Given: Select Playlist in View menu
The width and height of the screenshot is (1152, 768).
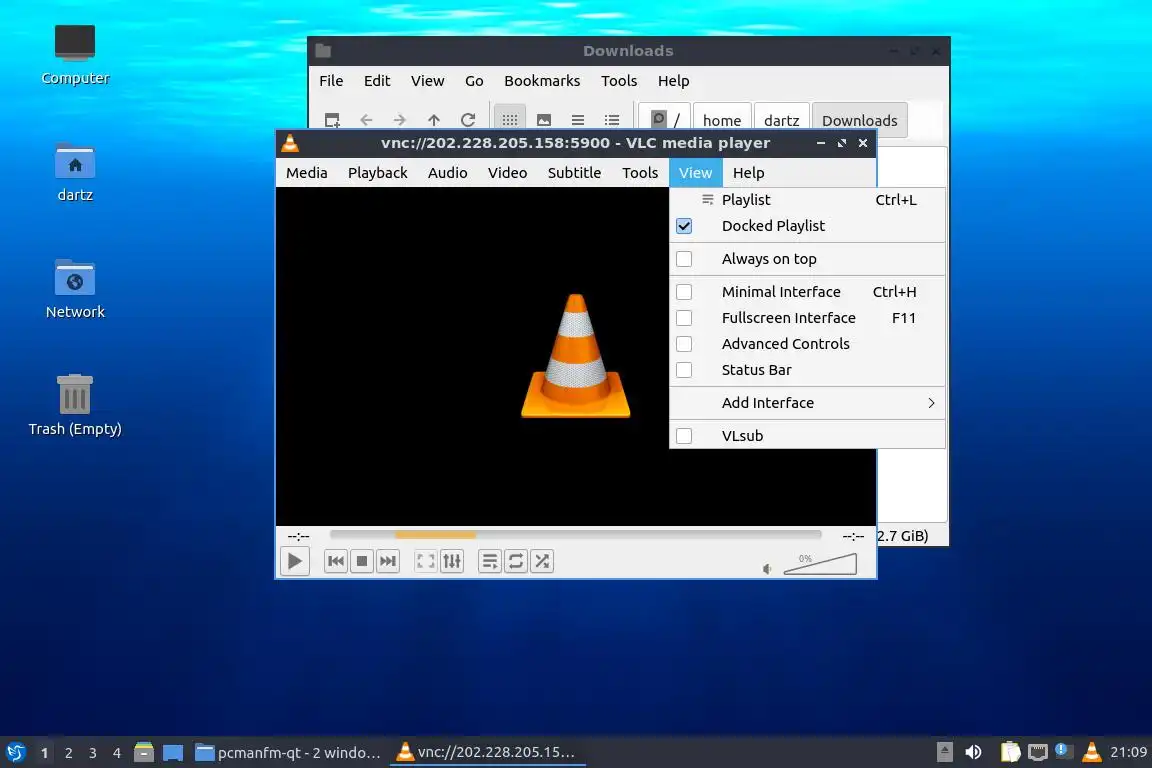Looking at the screenshot, I should point(807,200).
